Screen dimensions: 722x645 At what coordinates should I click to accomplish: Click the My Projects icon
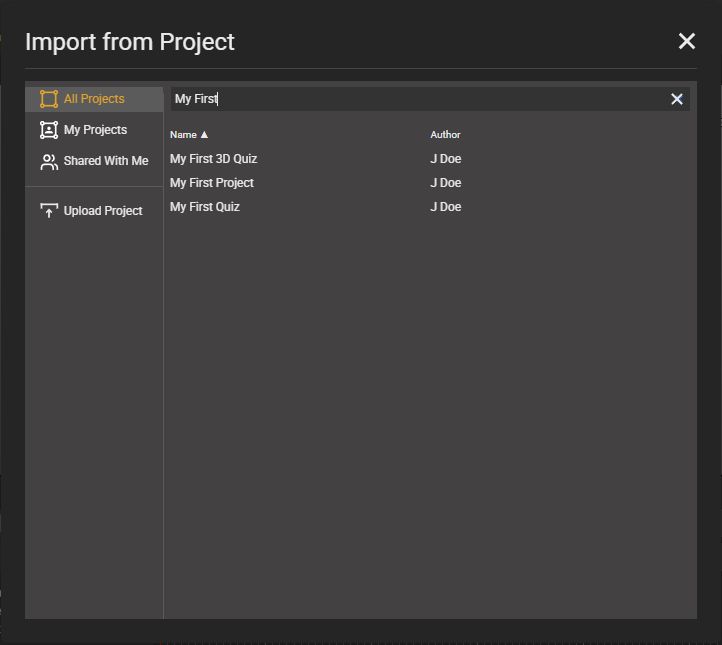point(49,130)
